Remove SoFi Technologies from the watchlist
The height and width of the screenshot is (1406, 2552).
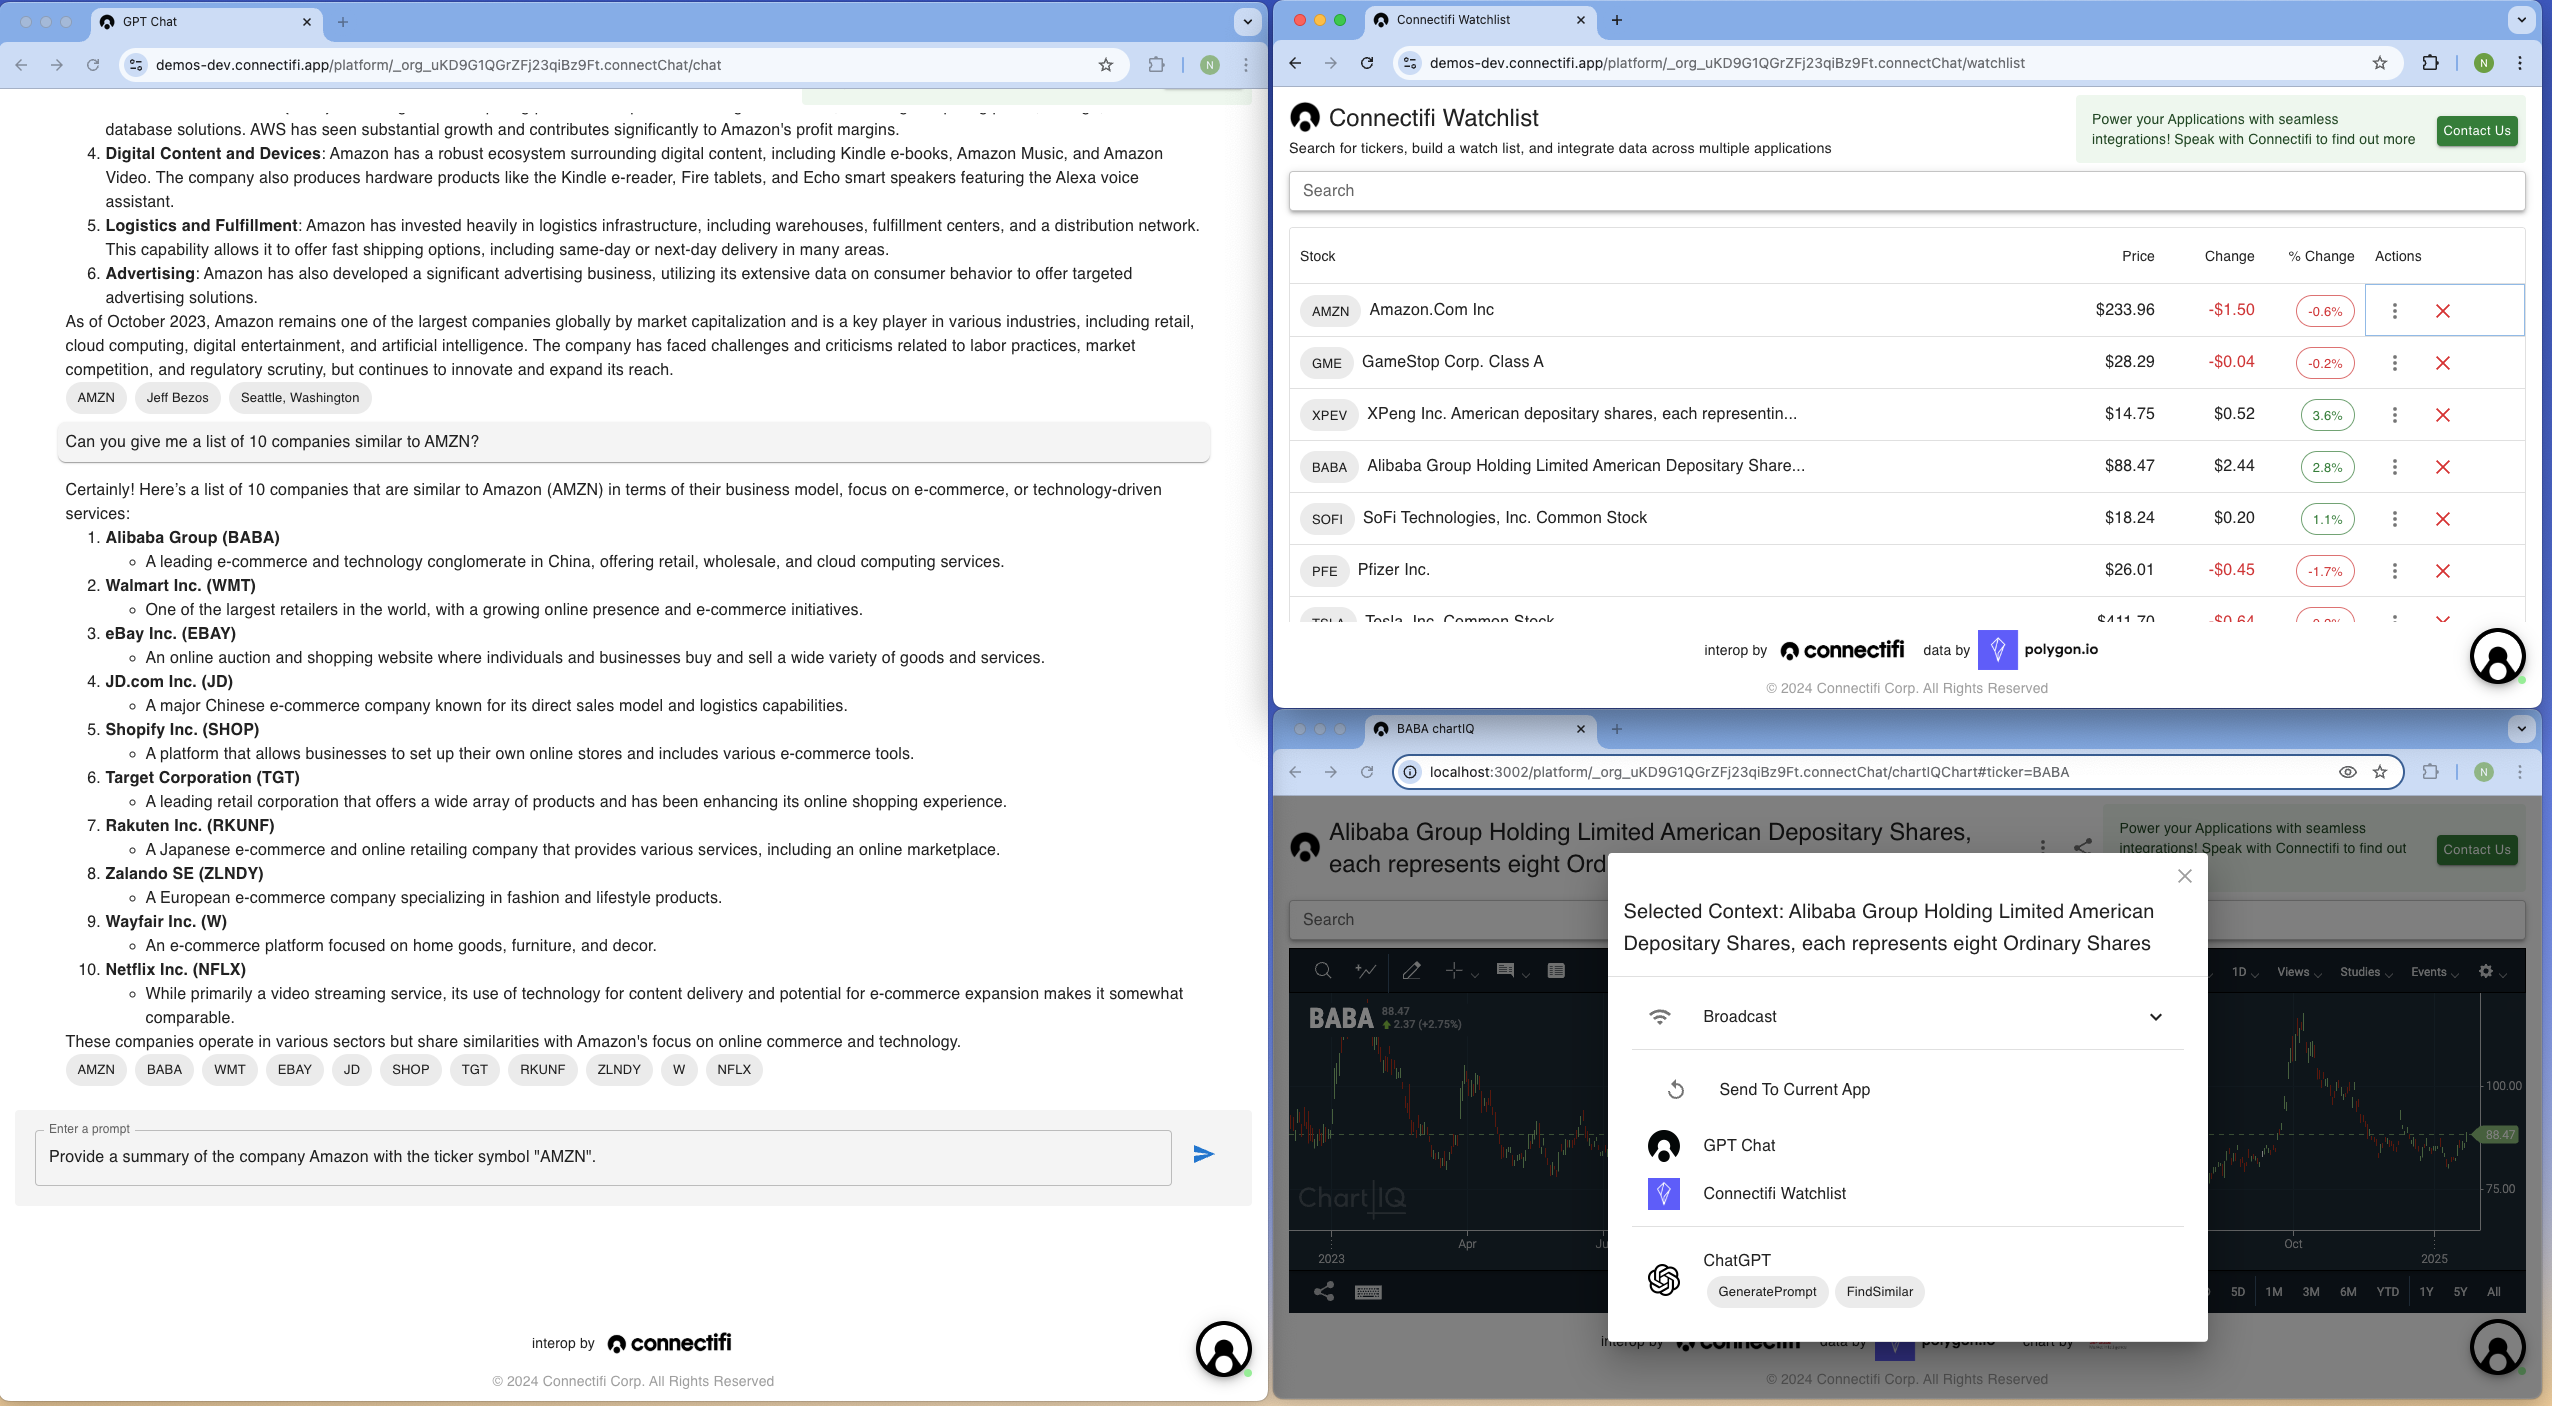tap(2442, 519)
